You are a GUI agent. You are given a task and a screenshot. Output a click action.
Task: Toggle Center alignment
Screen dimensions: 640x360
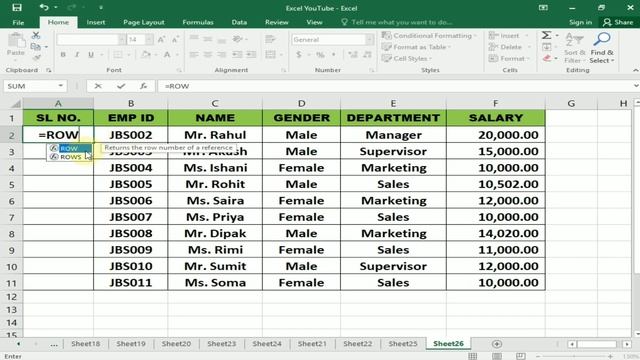pyautogui.click(x=208, y=54)
